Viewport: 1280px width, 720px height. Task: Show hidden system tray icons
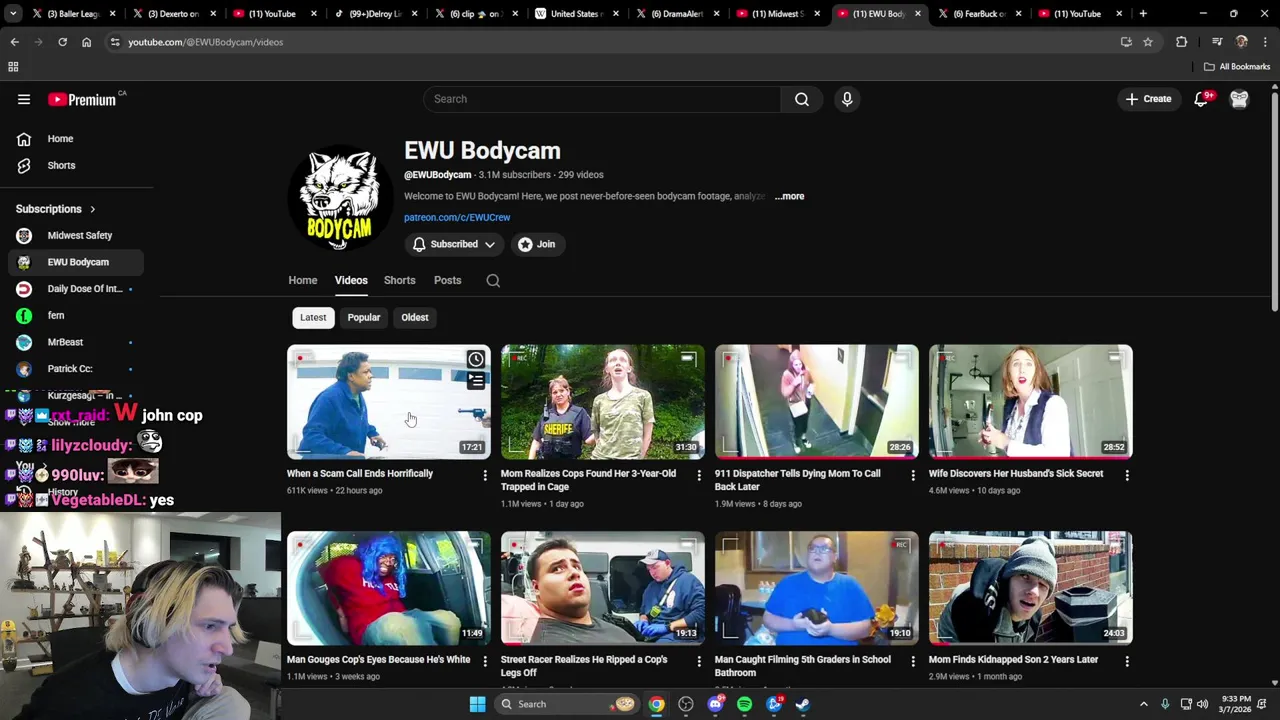(x=1144, y=704)
